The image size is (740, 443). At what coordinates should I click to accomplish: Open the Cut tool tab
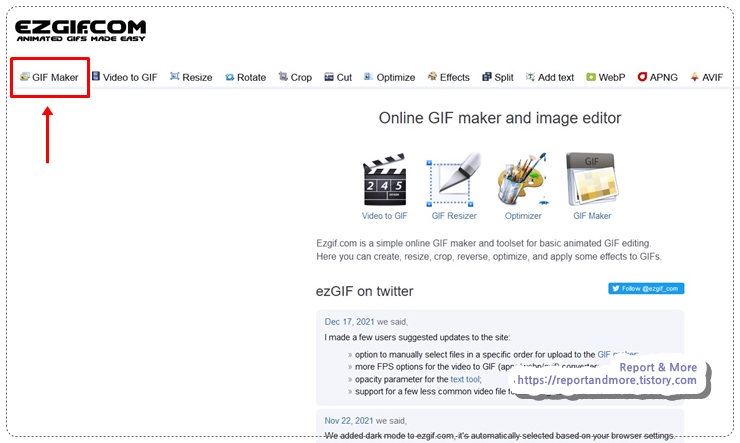click(338, 77)
